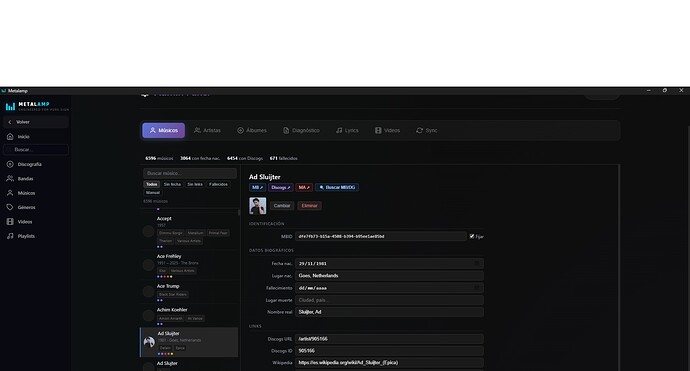Click the Buscar músico search box
The width and height of the screenshot is (690, 371).
(x=190, y=173)
